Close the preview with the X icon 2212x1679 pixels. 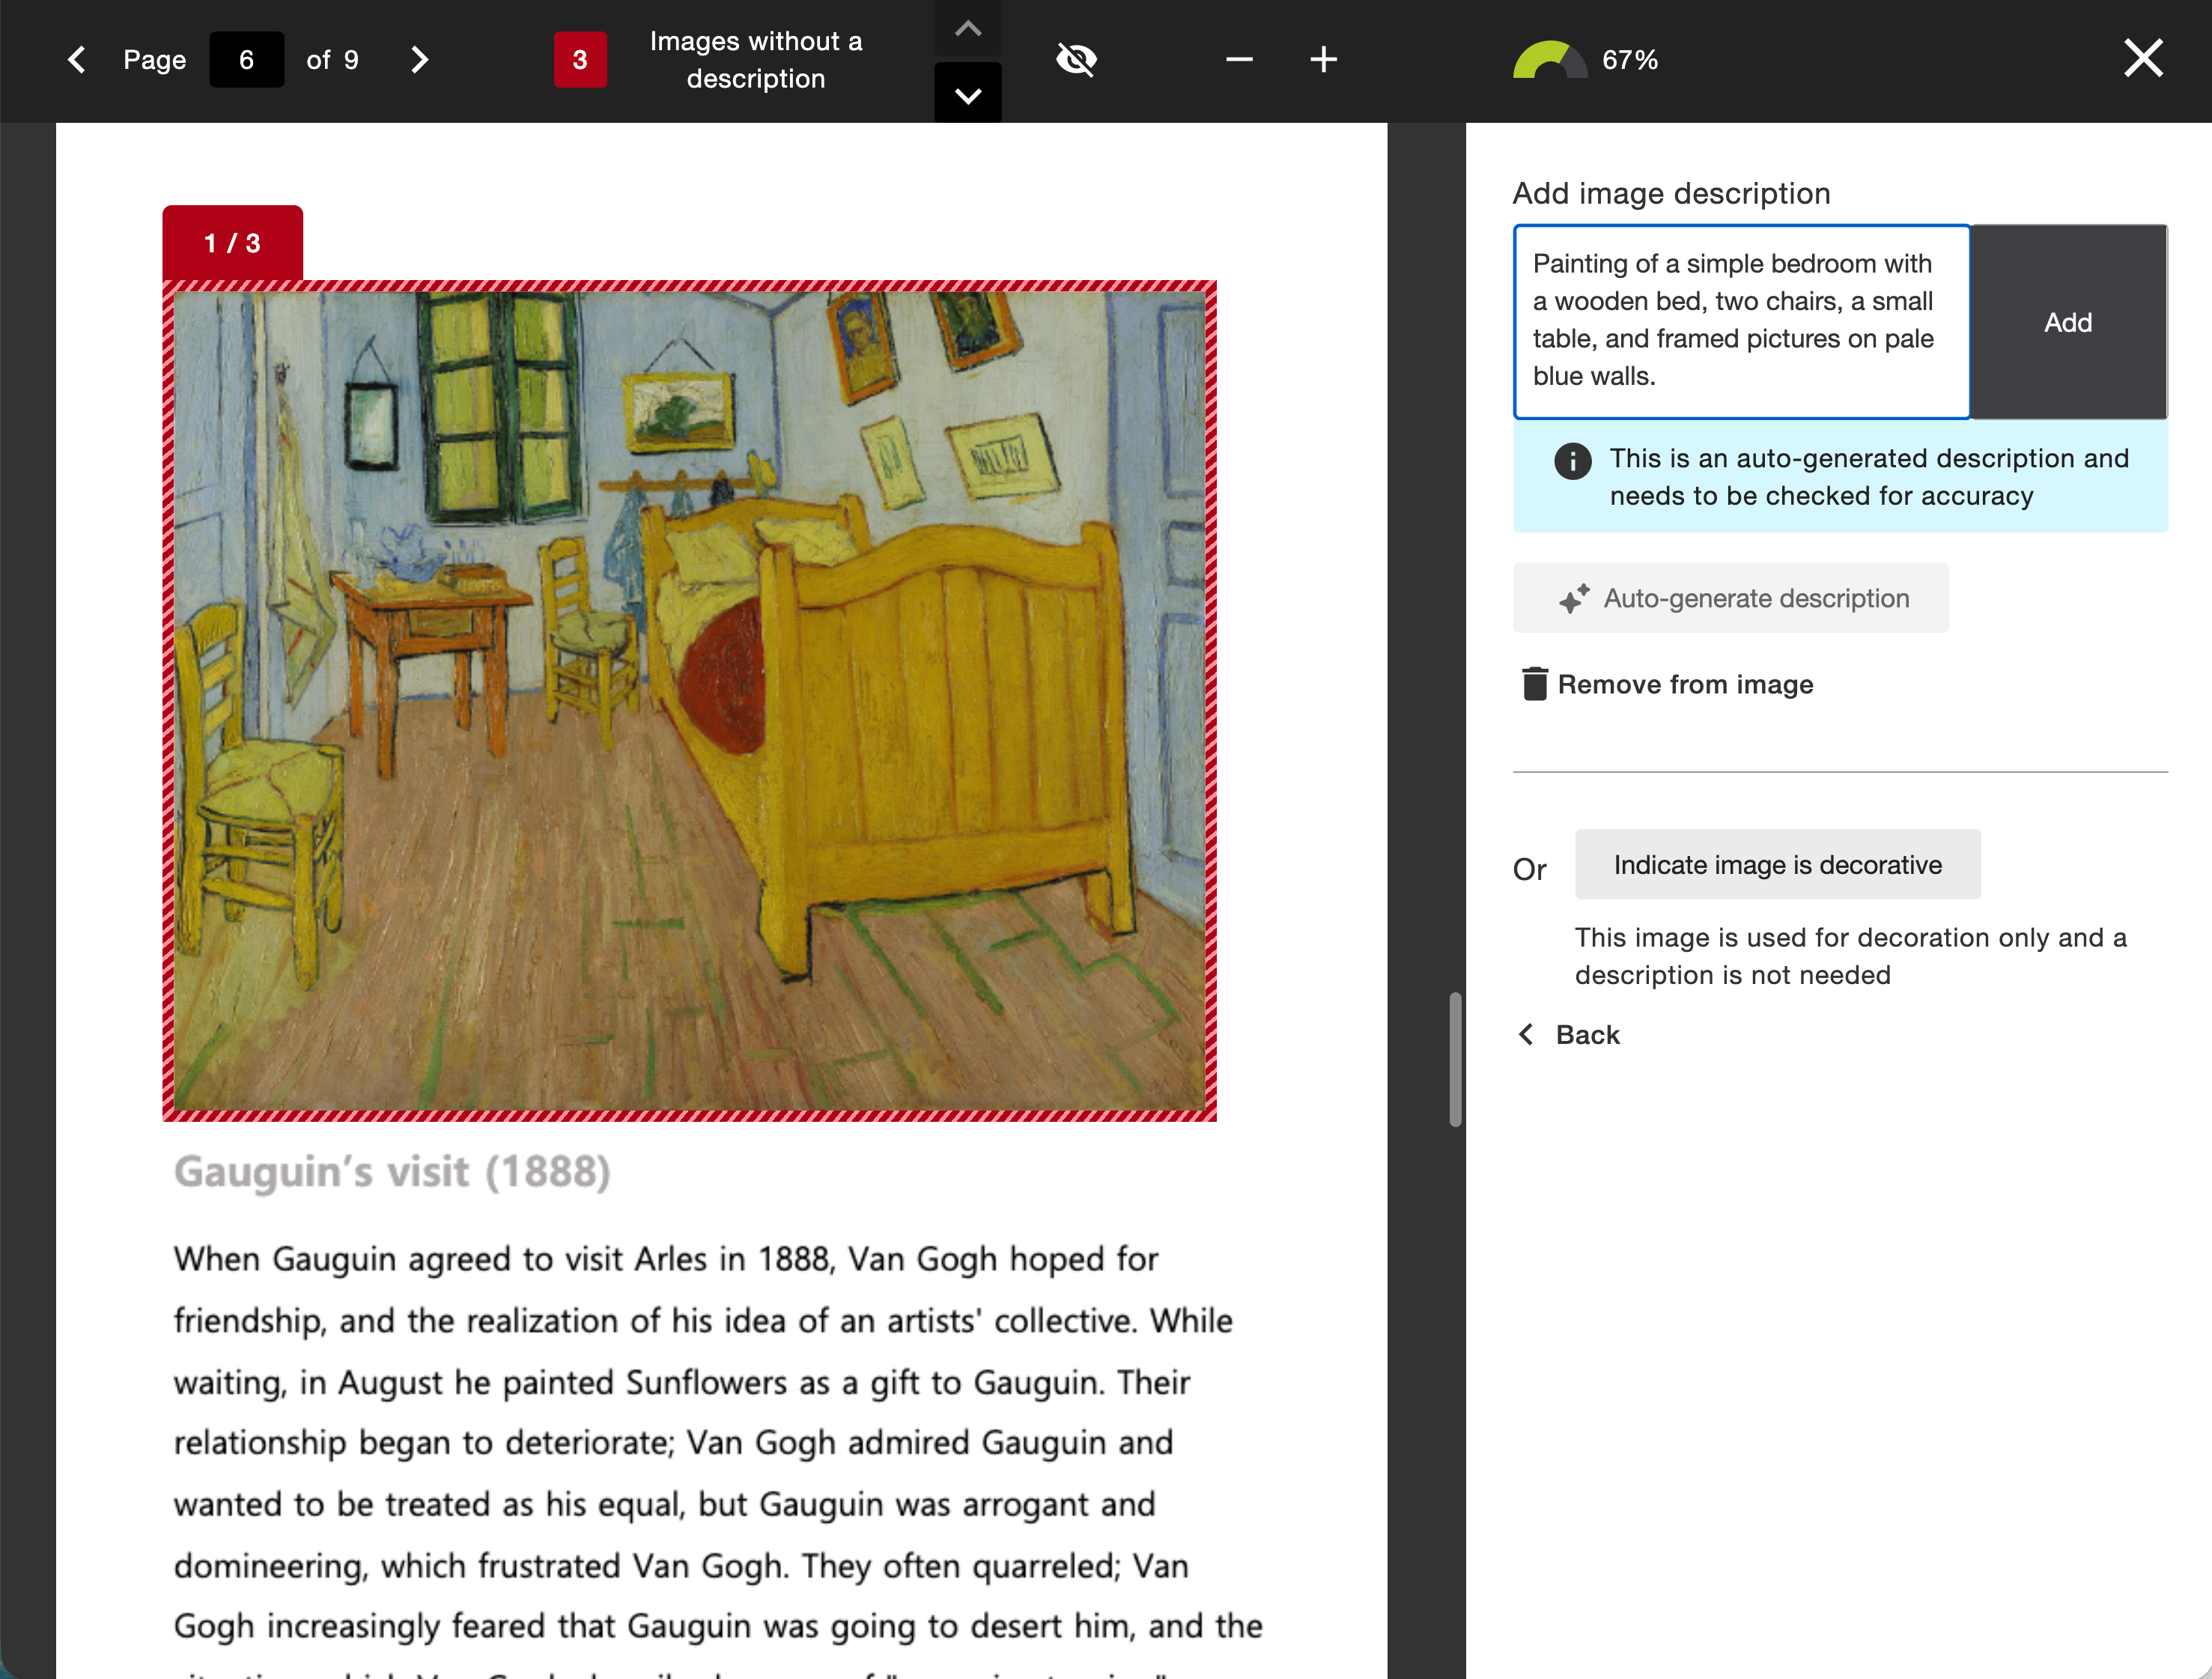2143,58
